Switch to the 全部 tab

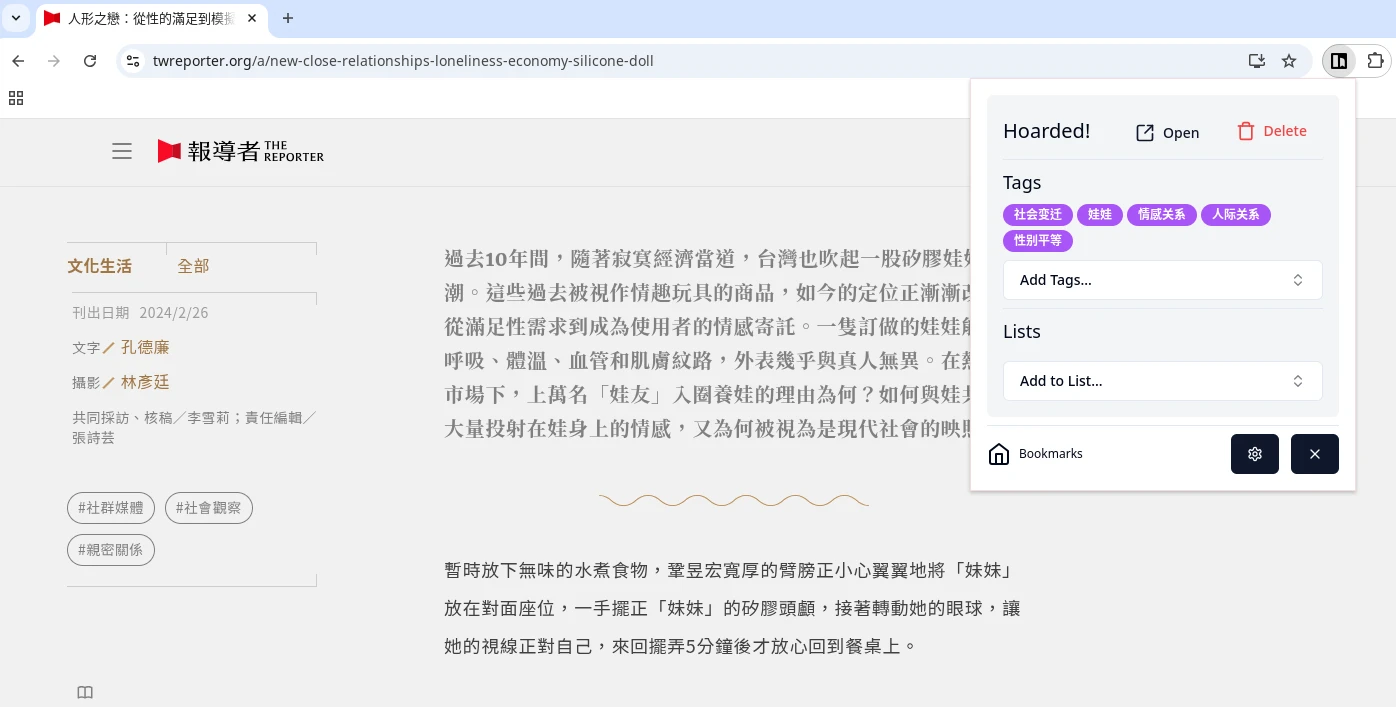[x=193, y=266]
